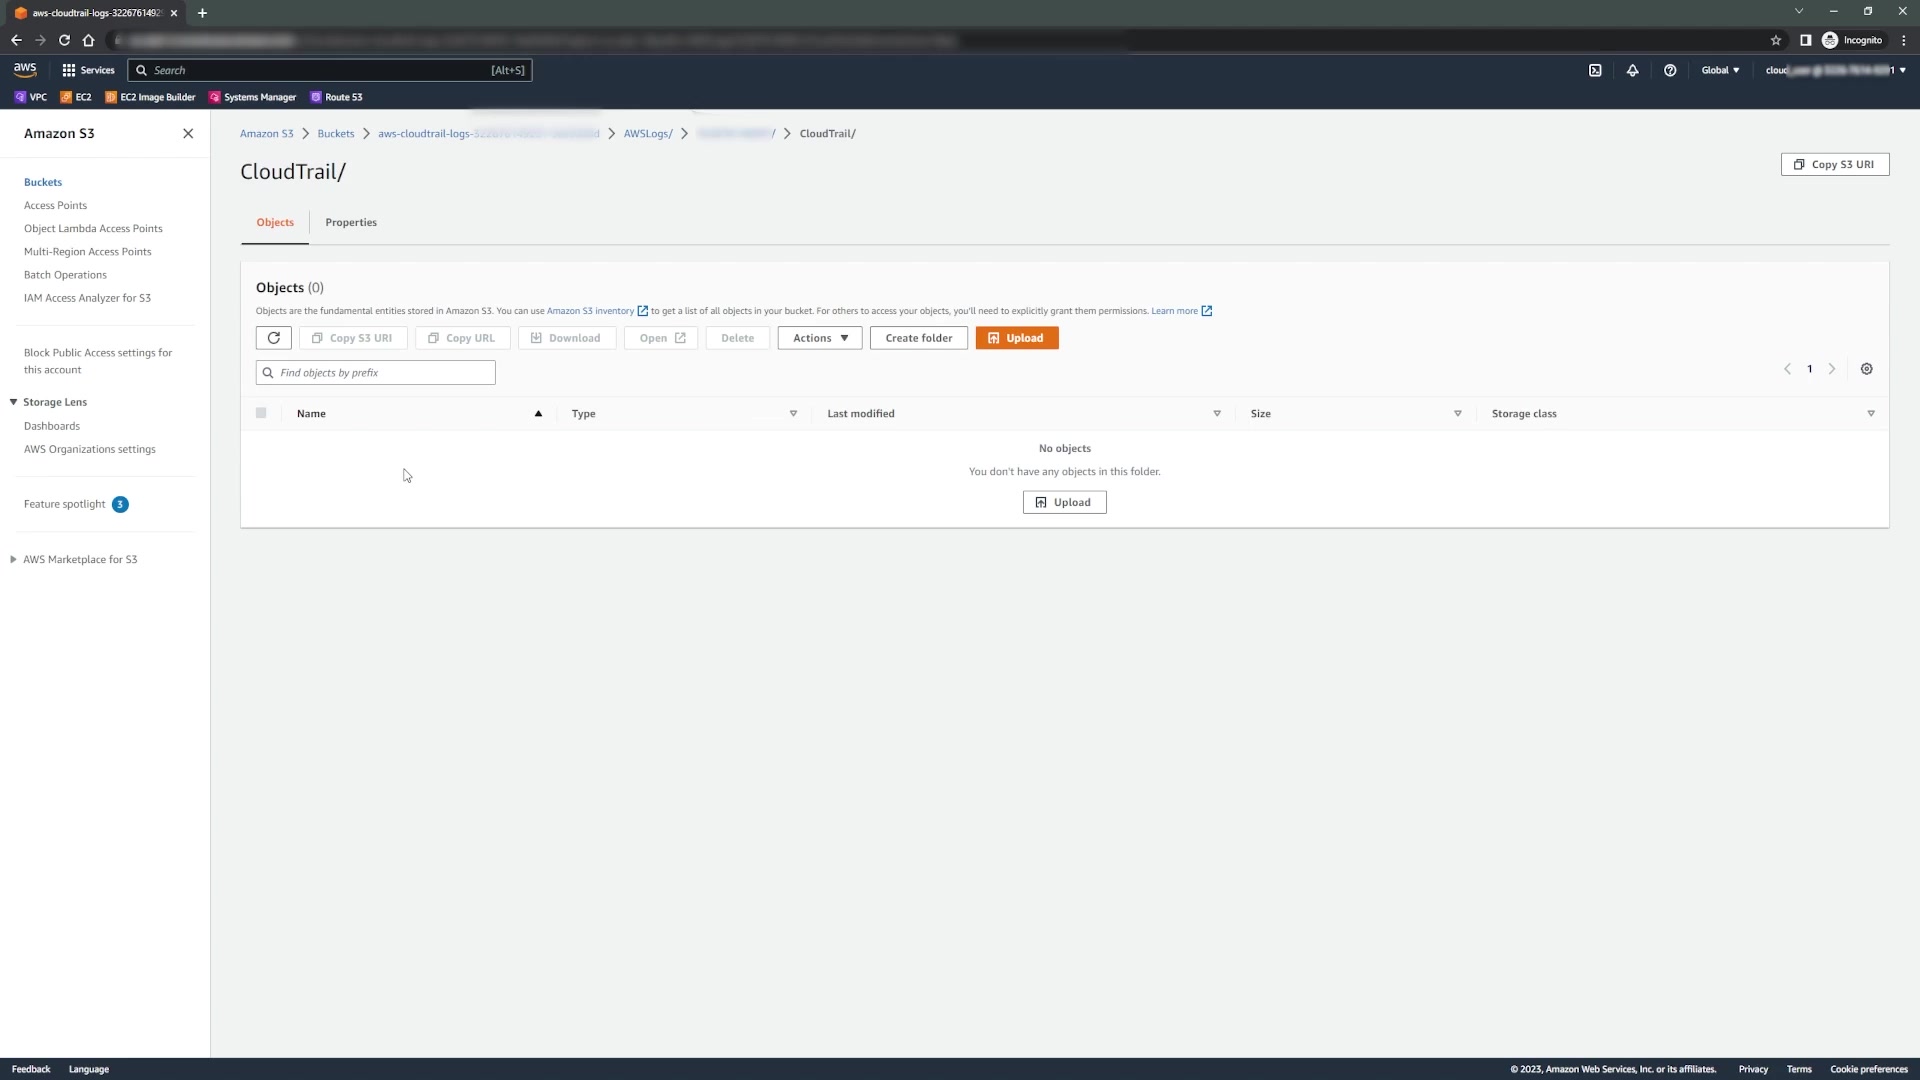Open the Services grid menu
This screenshot has height=1080, width=1920.
(x=88, y=70)
